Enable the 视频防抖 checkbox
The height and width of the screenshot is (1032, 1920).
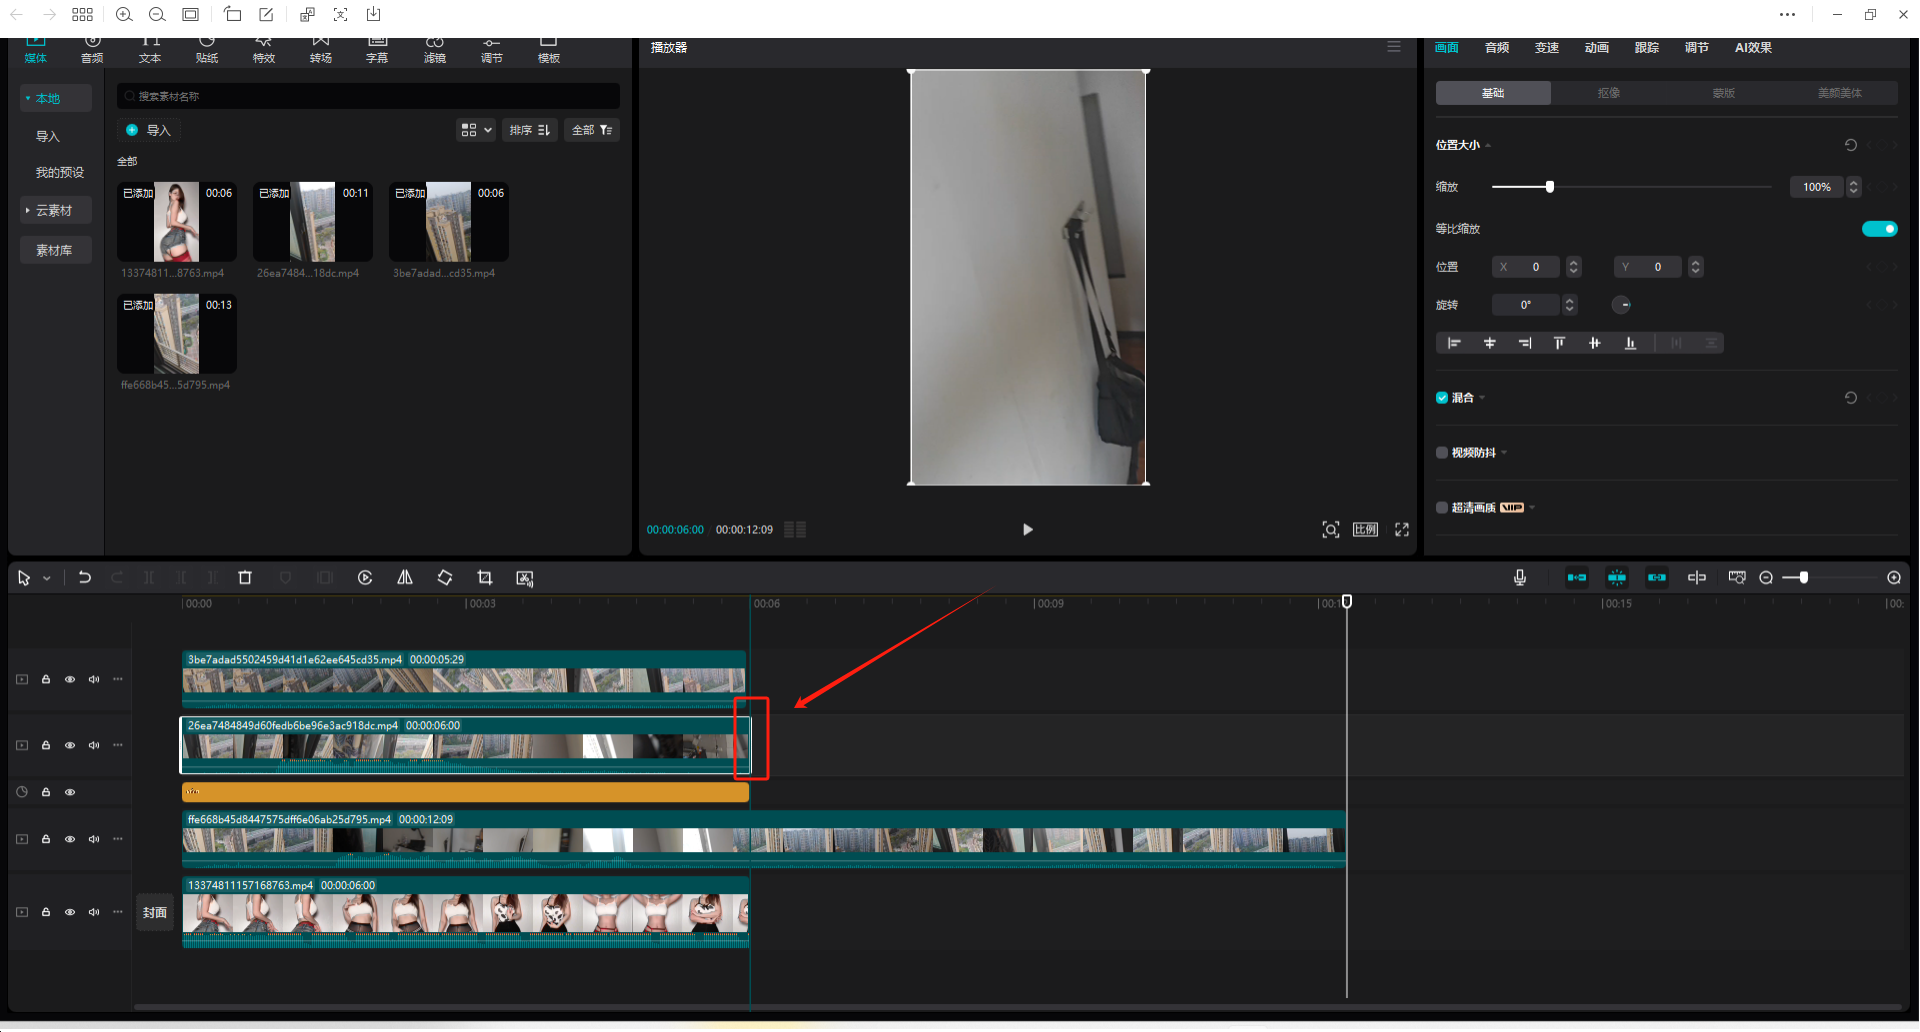click(x=1442, y=453)
